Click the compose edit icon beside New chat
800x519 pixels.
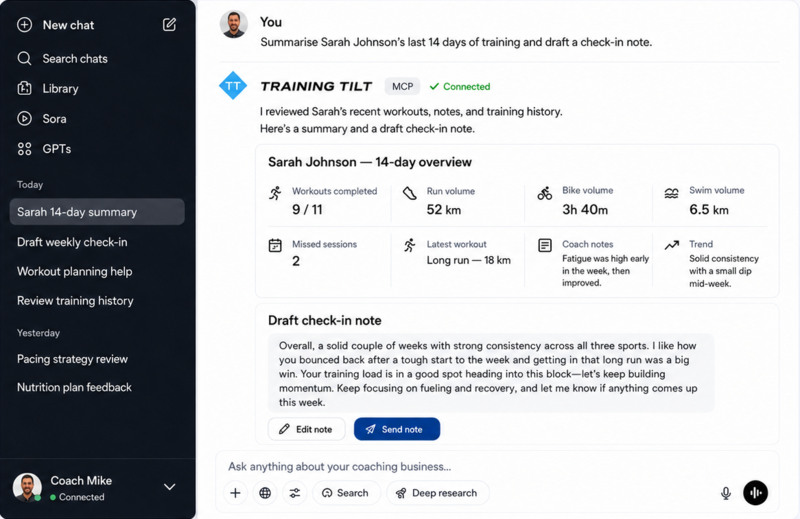(x=169, y=24)
